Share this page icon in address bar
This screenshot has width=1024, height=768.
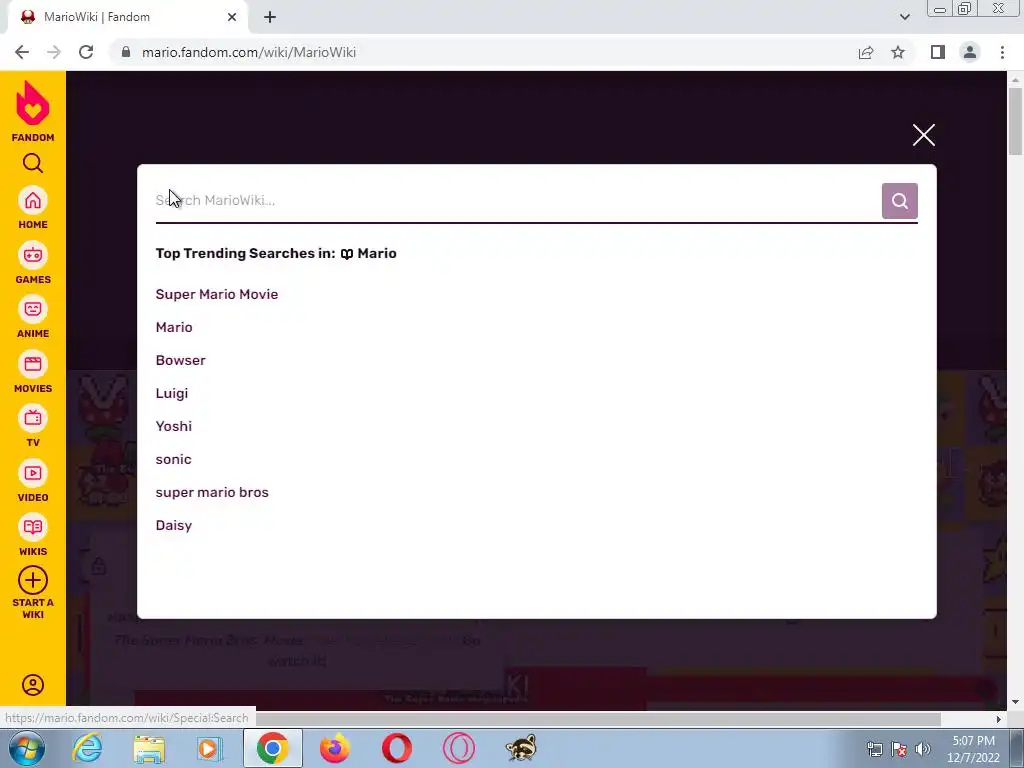[x=866, y=52]
